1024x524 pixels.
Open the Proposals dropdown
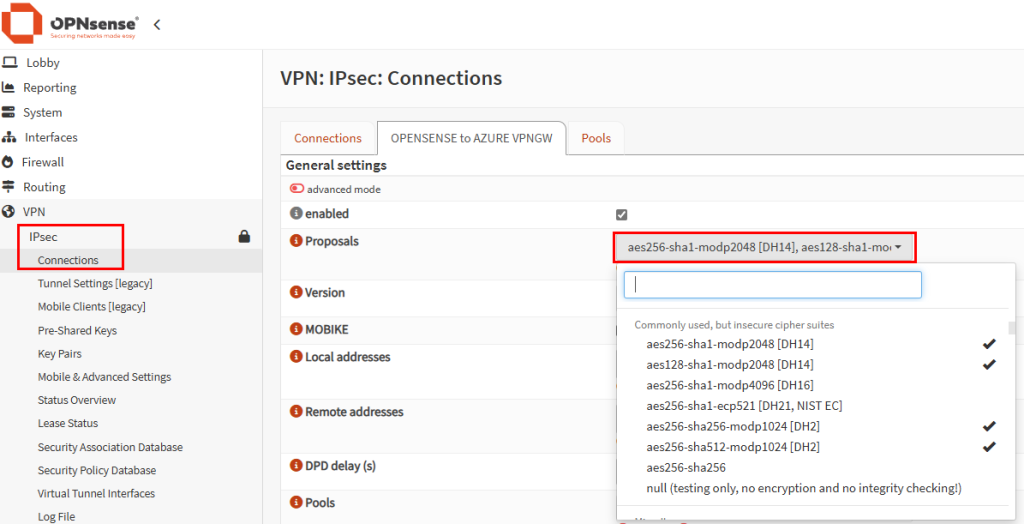tap(764, 247)
